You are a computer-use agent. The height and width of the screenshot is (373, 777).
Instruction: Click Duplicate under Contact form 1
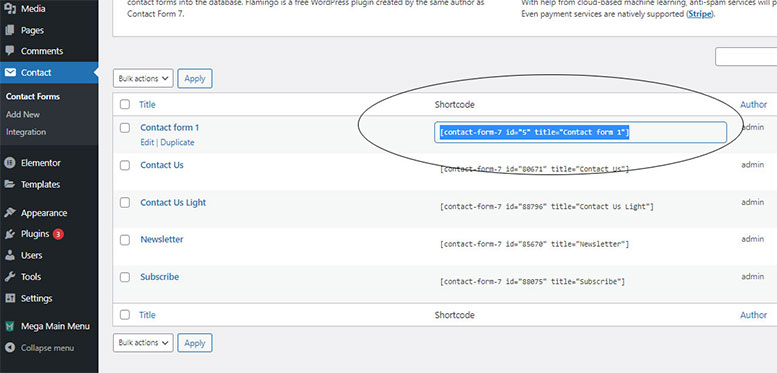pyautogui.click(x=177, y=142)
